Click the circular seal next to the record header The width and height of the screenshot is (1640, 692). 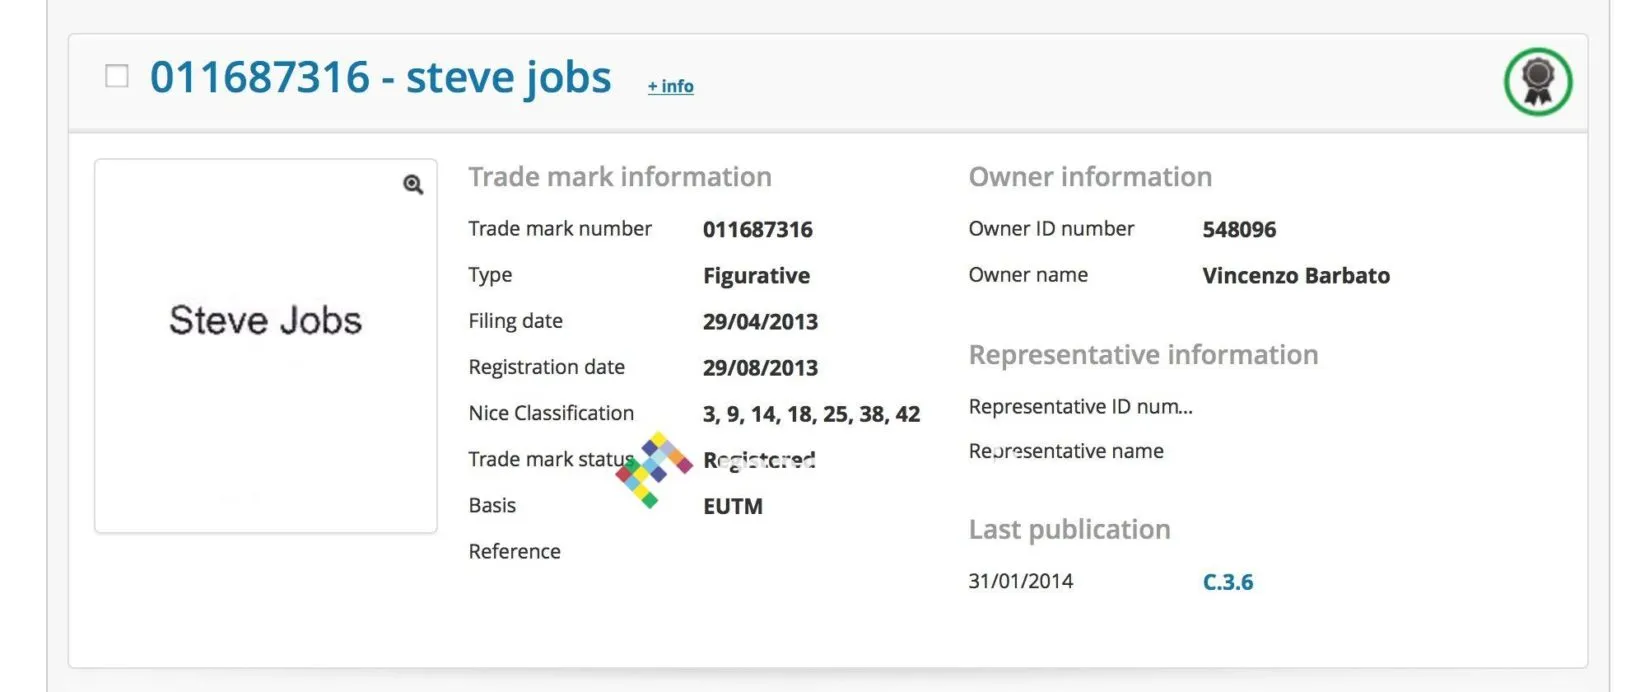(x=1536, y=81)
